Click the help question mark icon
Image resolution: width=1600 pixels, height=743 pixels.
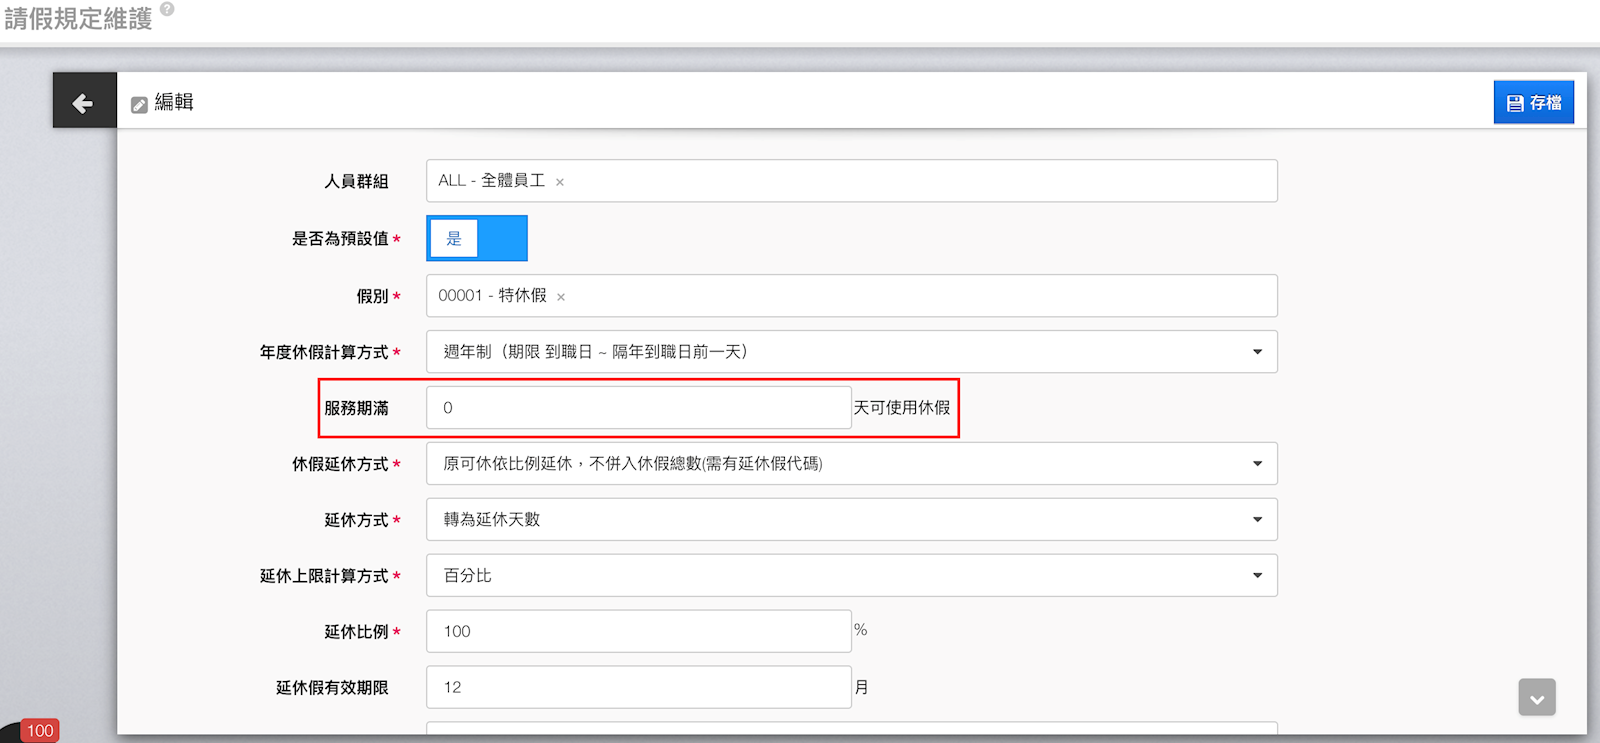167,9
